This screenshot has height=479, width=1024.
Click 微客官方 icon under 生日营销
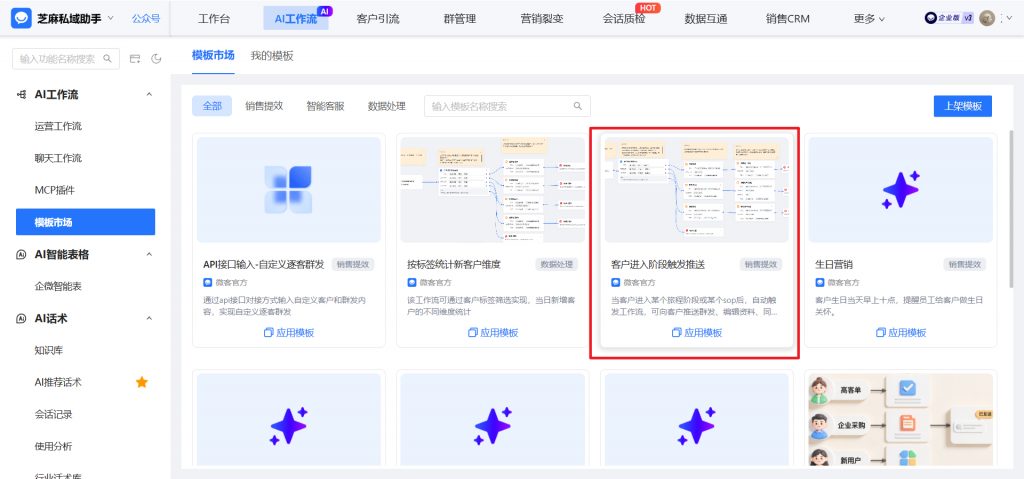click(x=820, y=282)
